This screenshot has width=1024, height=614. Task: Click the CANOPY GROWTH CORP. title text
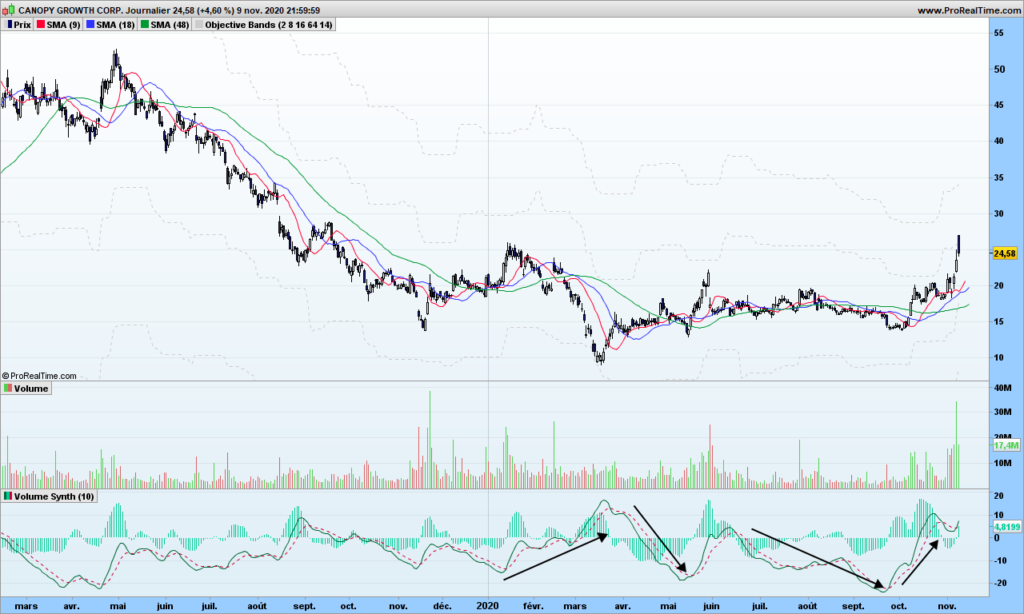70,10
